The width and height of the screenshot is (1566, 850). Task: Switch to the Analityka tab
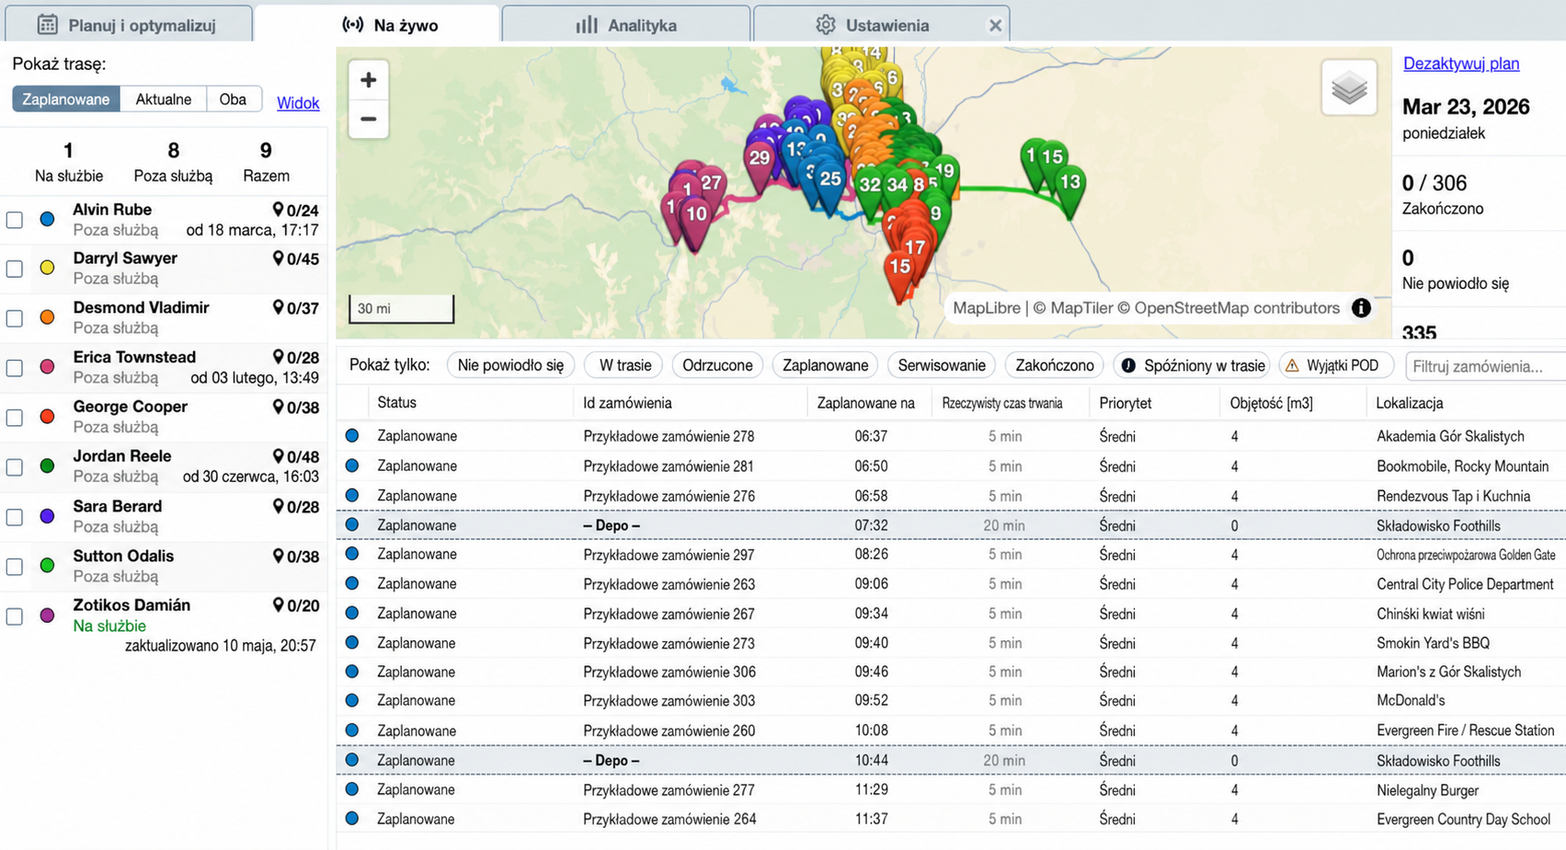tap(626, 25)
